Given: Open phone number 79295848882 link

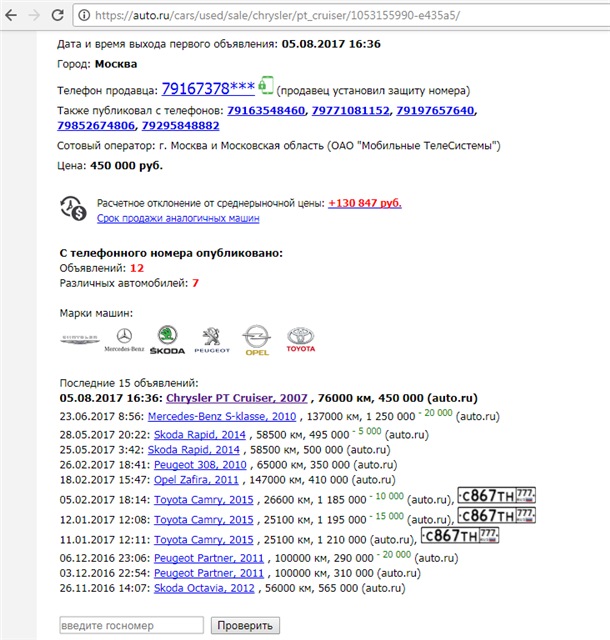Looking at the screenshot, I should coord(180,126).
